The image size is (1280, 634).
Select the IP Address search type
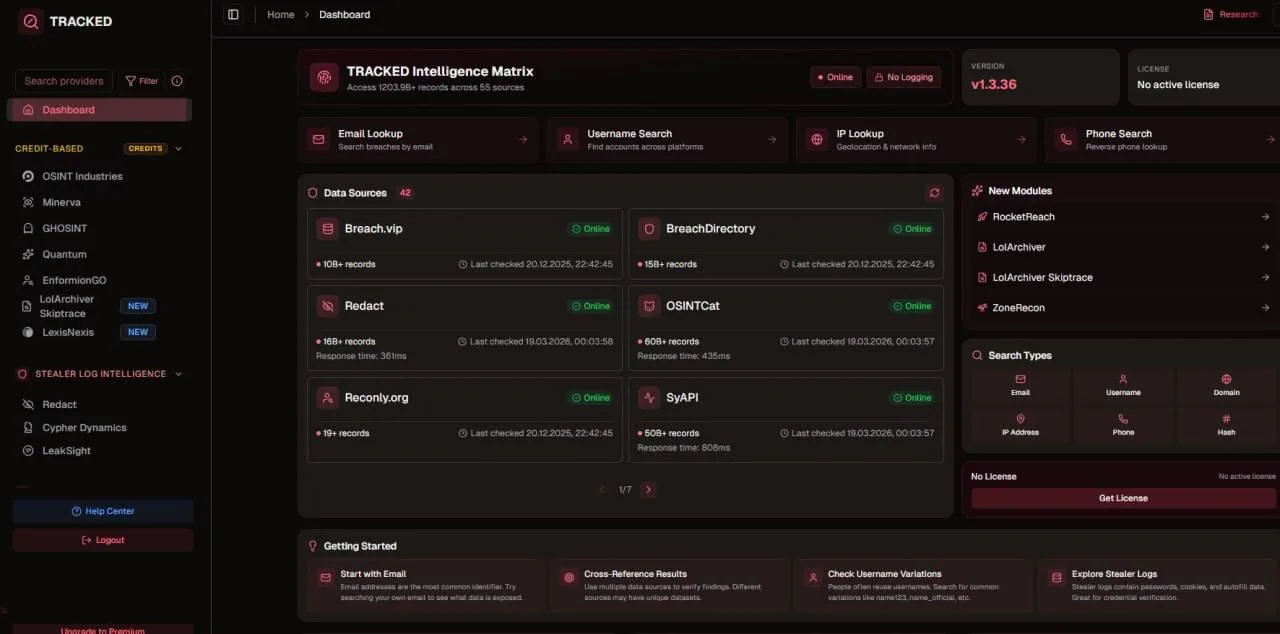point(1020,426)
